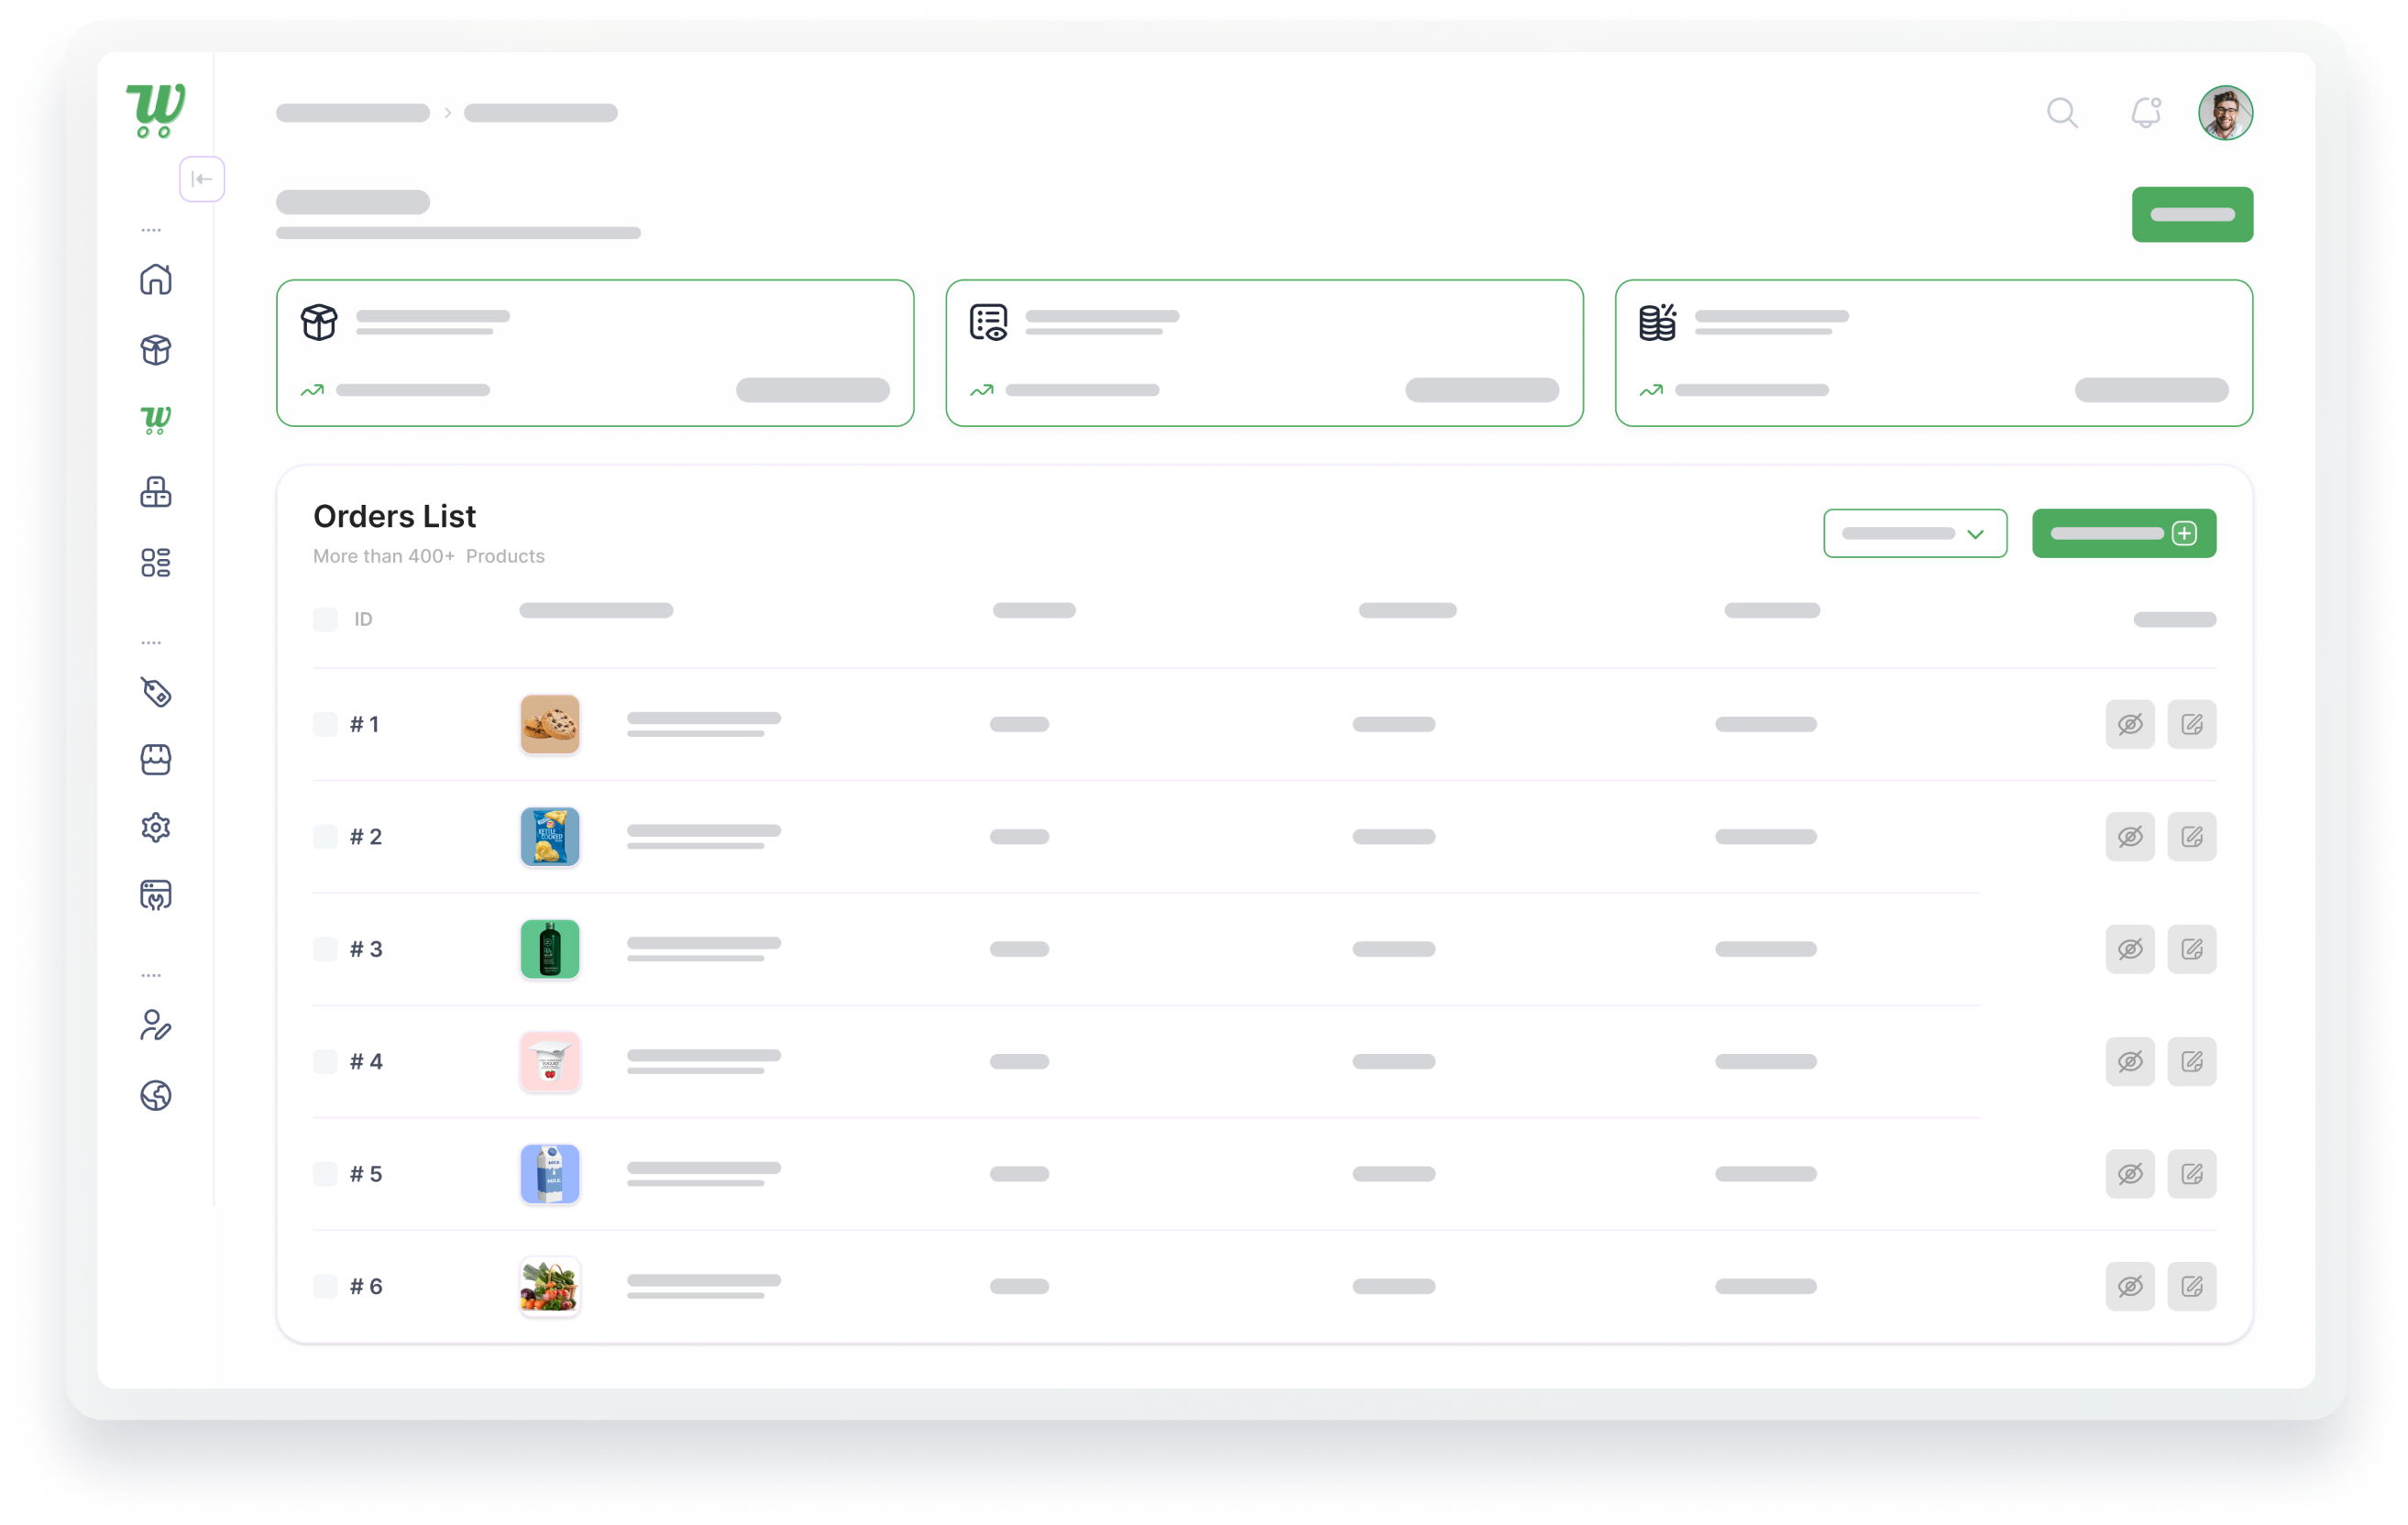Open the grid categories sidebar icon
The height and width of the screenshot is (1525, 2408).
click(x=156, y=563)
